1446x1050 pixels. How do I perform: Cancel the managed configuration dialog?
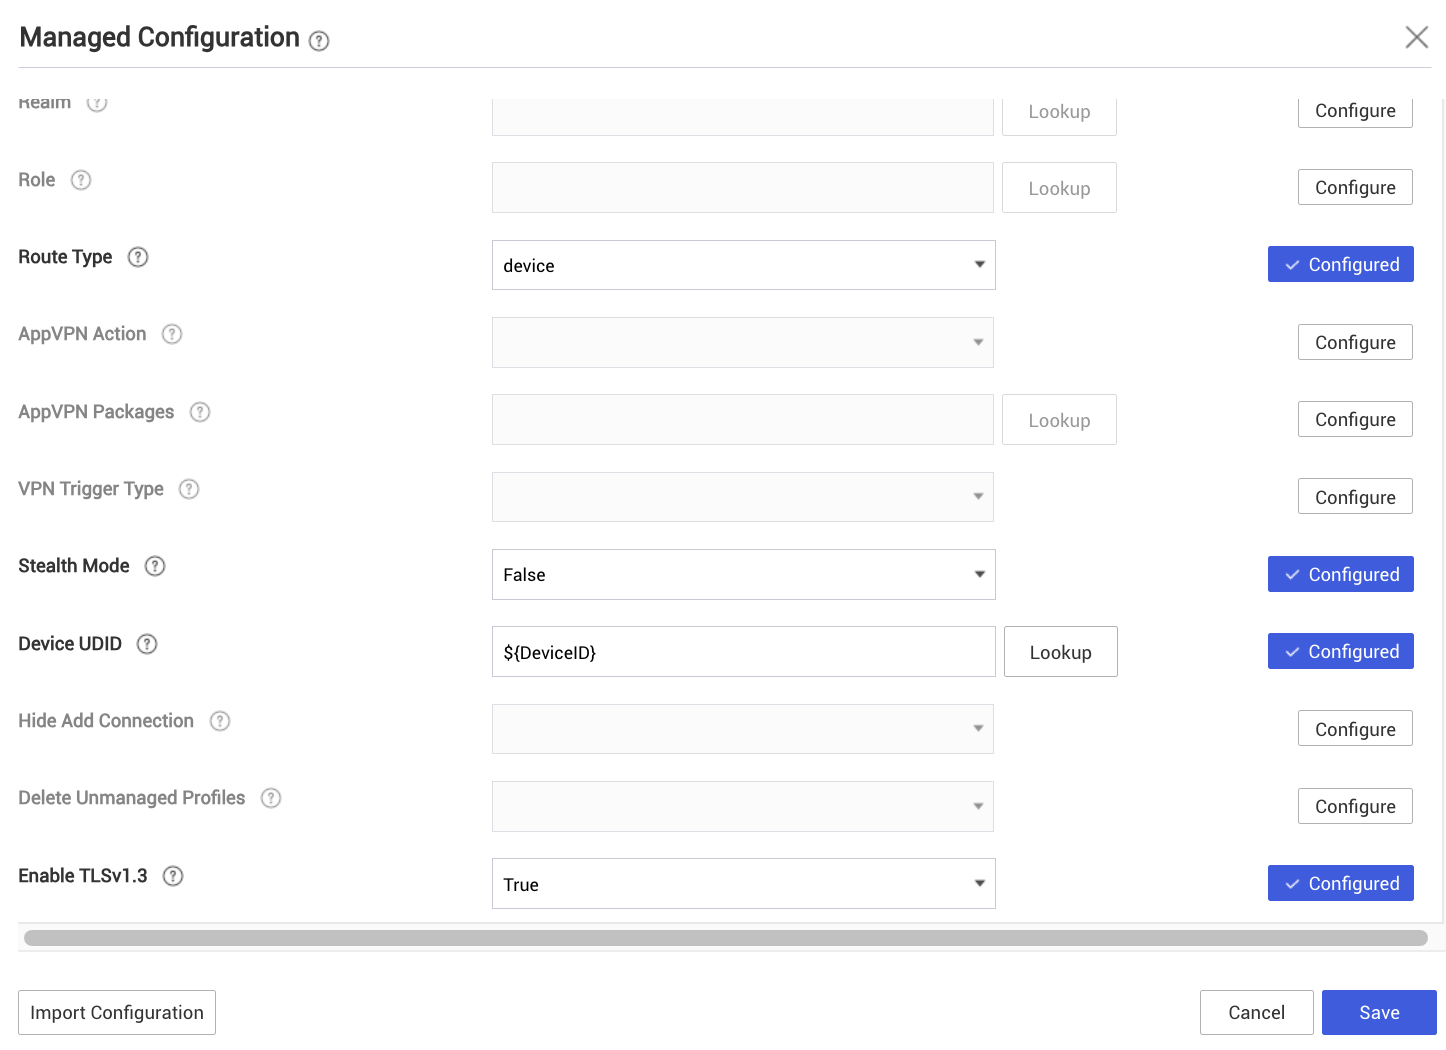[1256, 1013]
